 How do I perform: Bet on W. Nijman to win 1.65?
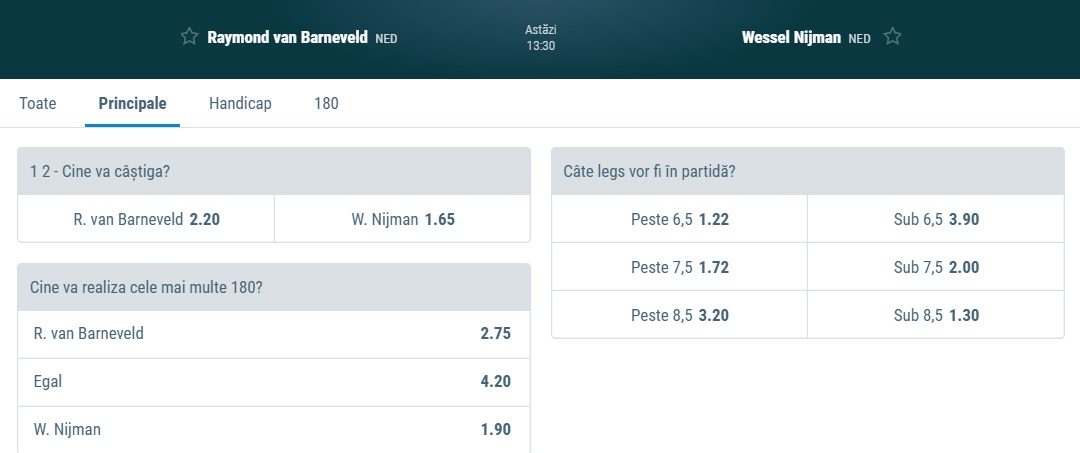point(402,219)
